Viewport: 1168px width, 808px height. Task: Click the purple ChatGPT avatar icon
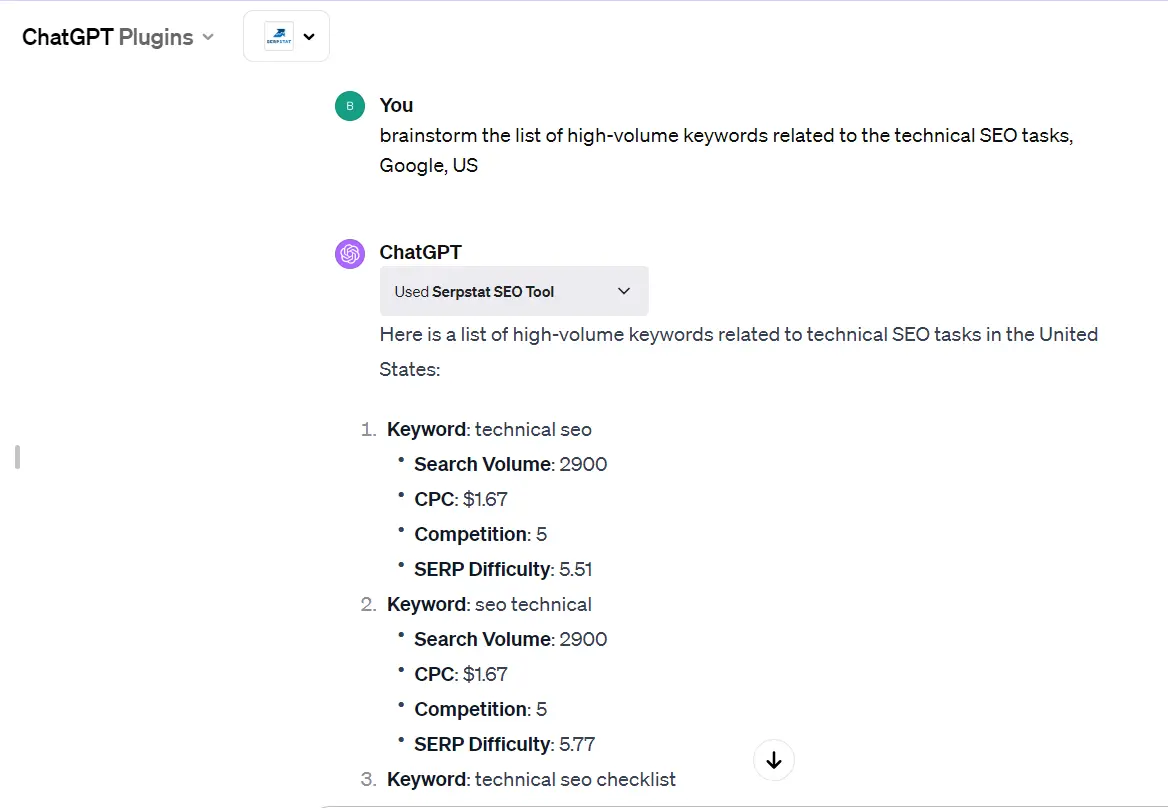(349, 254)
